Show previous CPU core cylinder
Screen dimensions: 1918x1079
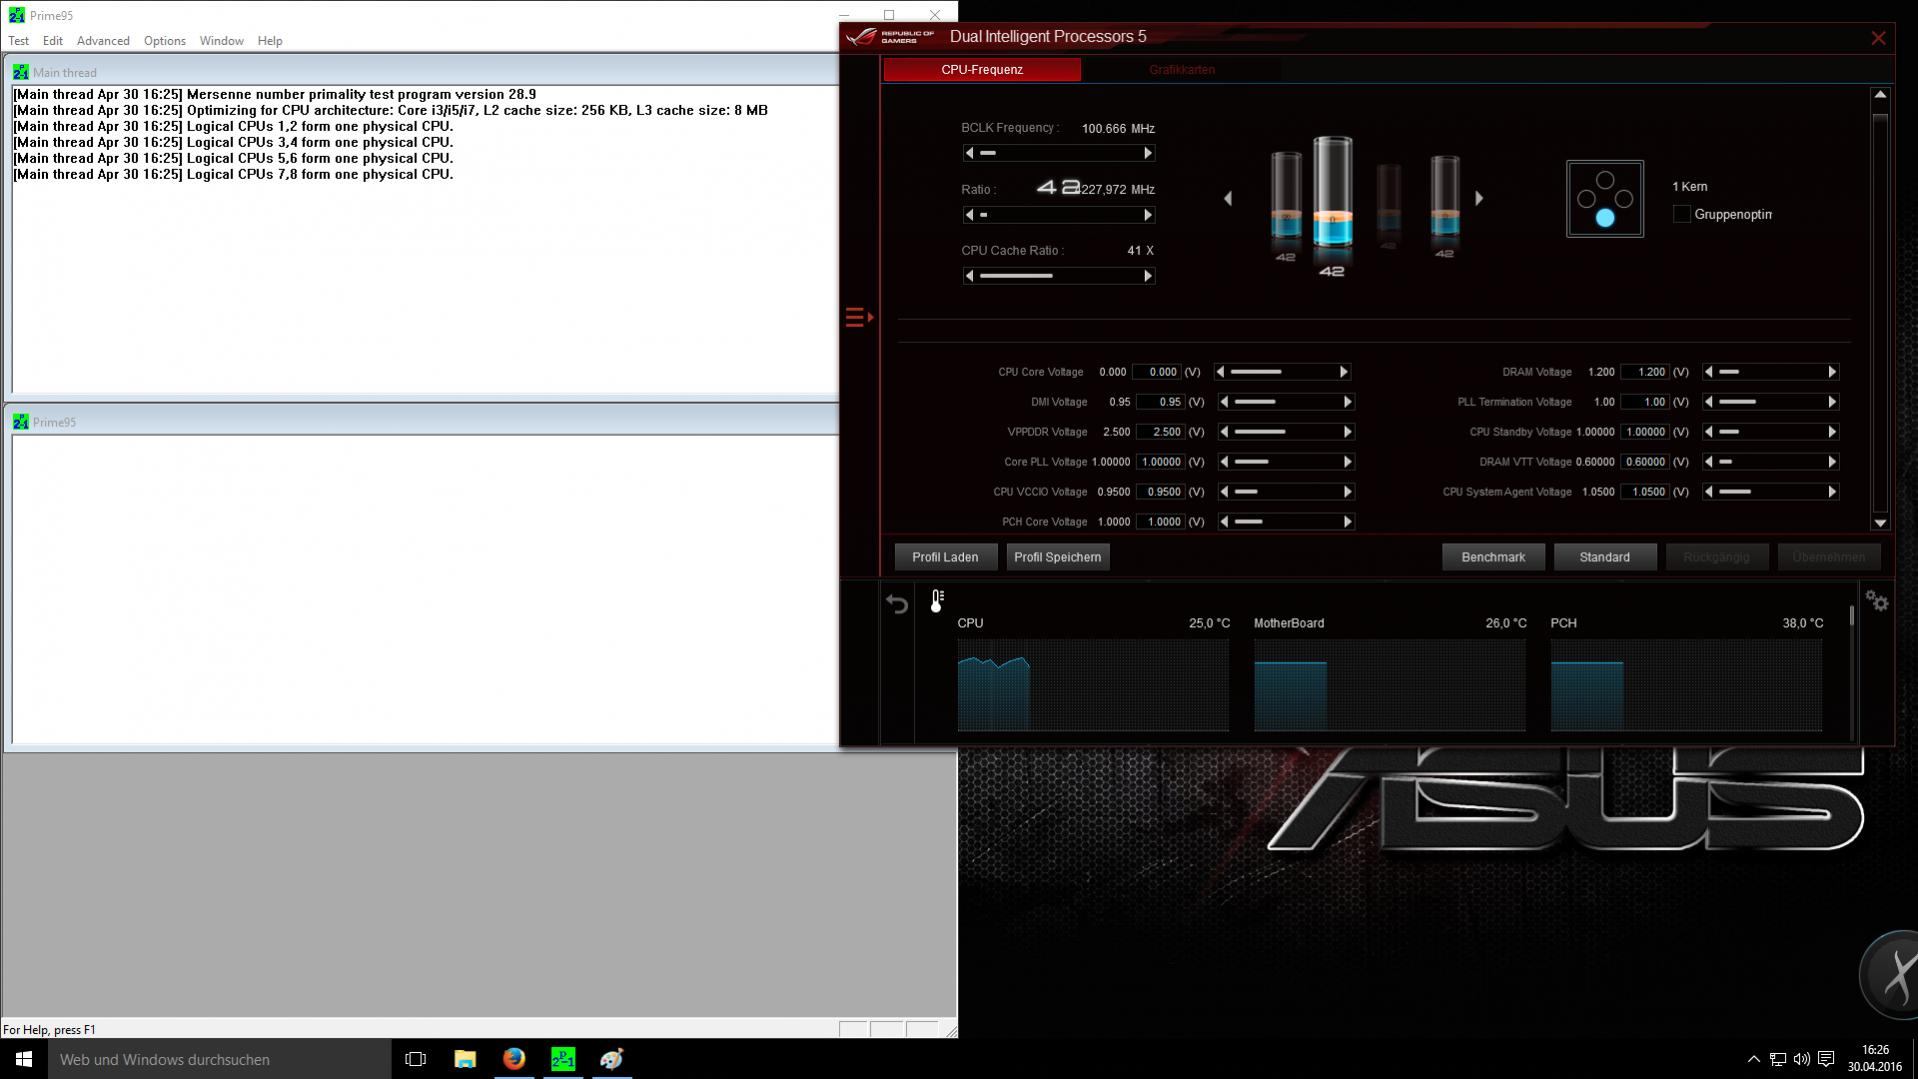(x=1228, y=198)
